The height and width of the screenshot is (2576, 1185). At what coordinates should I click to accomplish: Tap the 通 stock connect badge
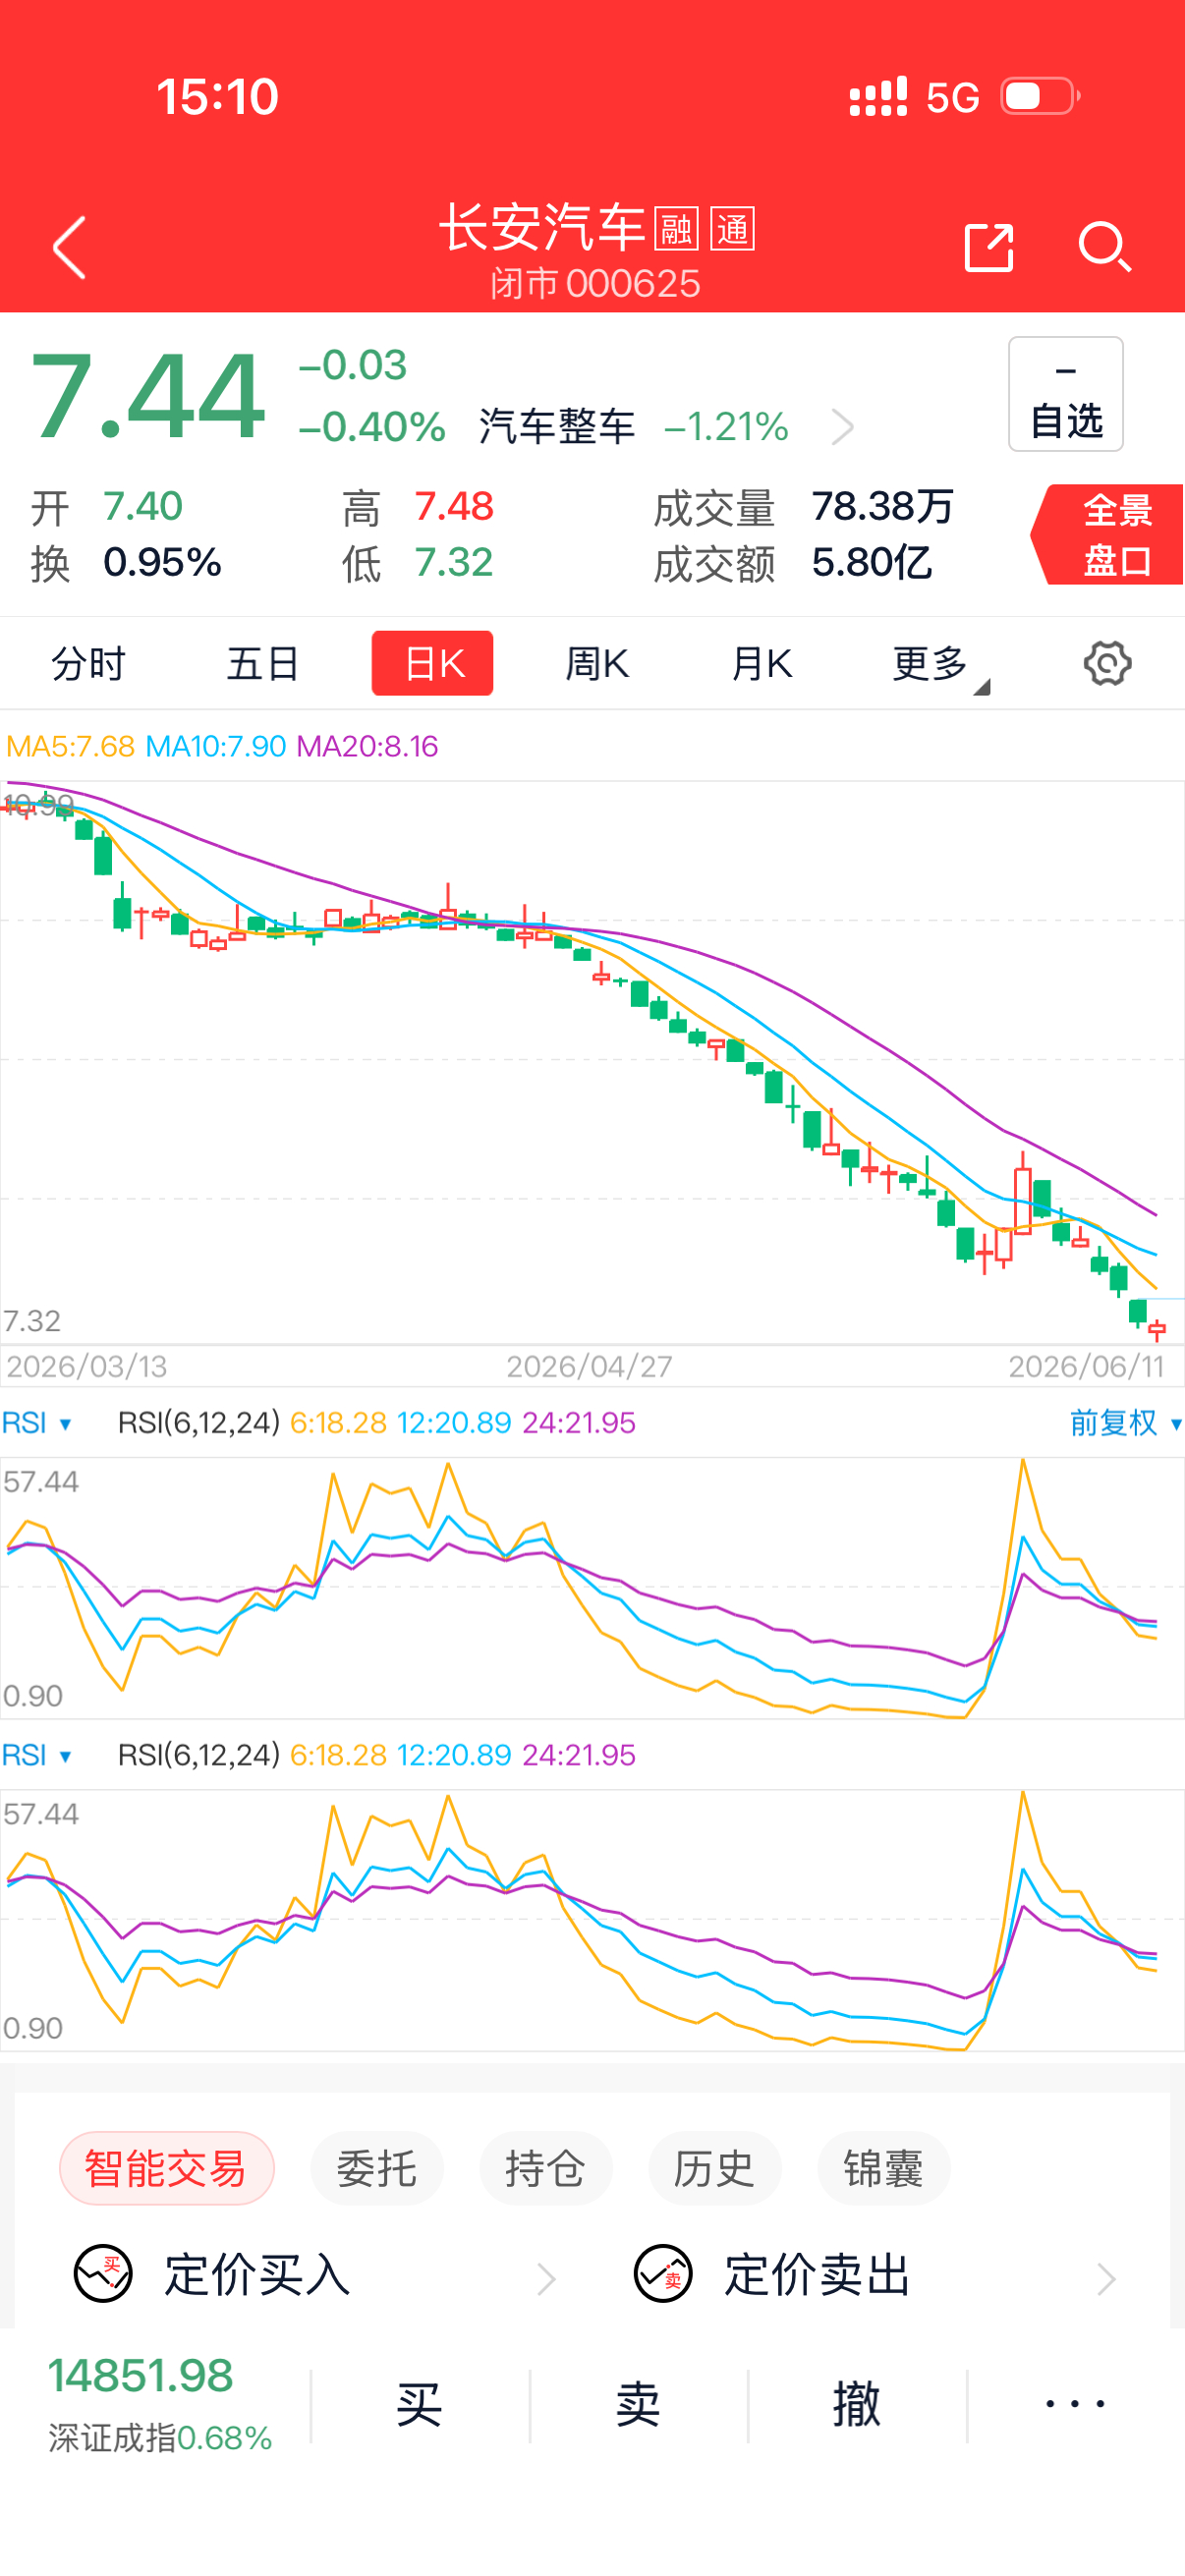tap(732, 229)
